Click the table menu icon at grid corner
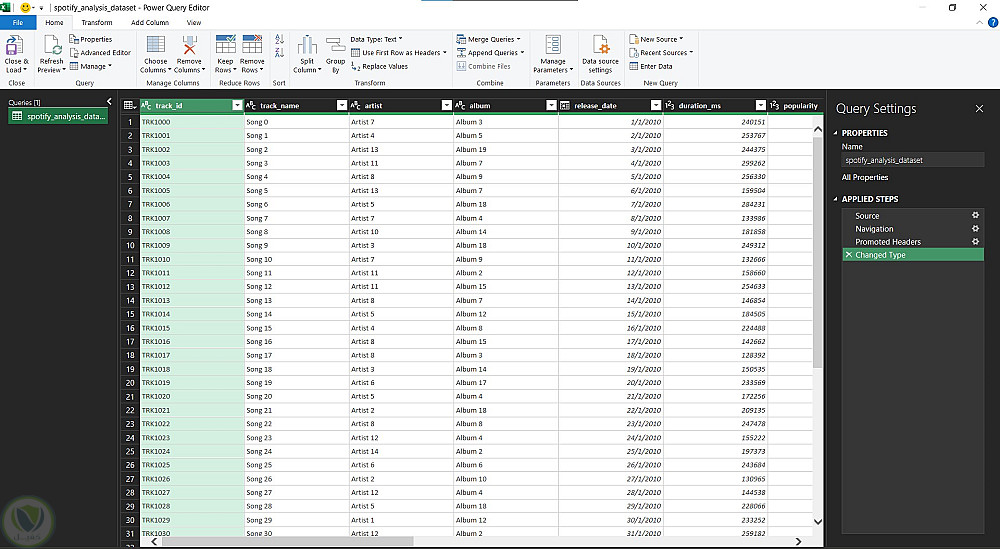Viewport: 1000px width, 549px height. point(129,105)
